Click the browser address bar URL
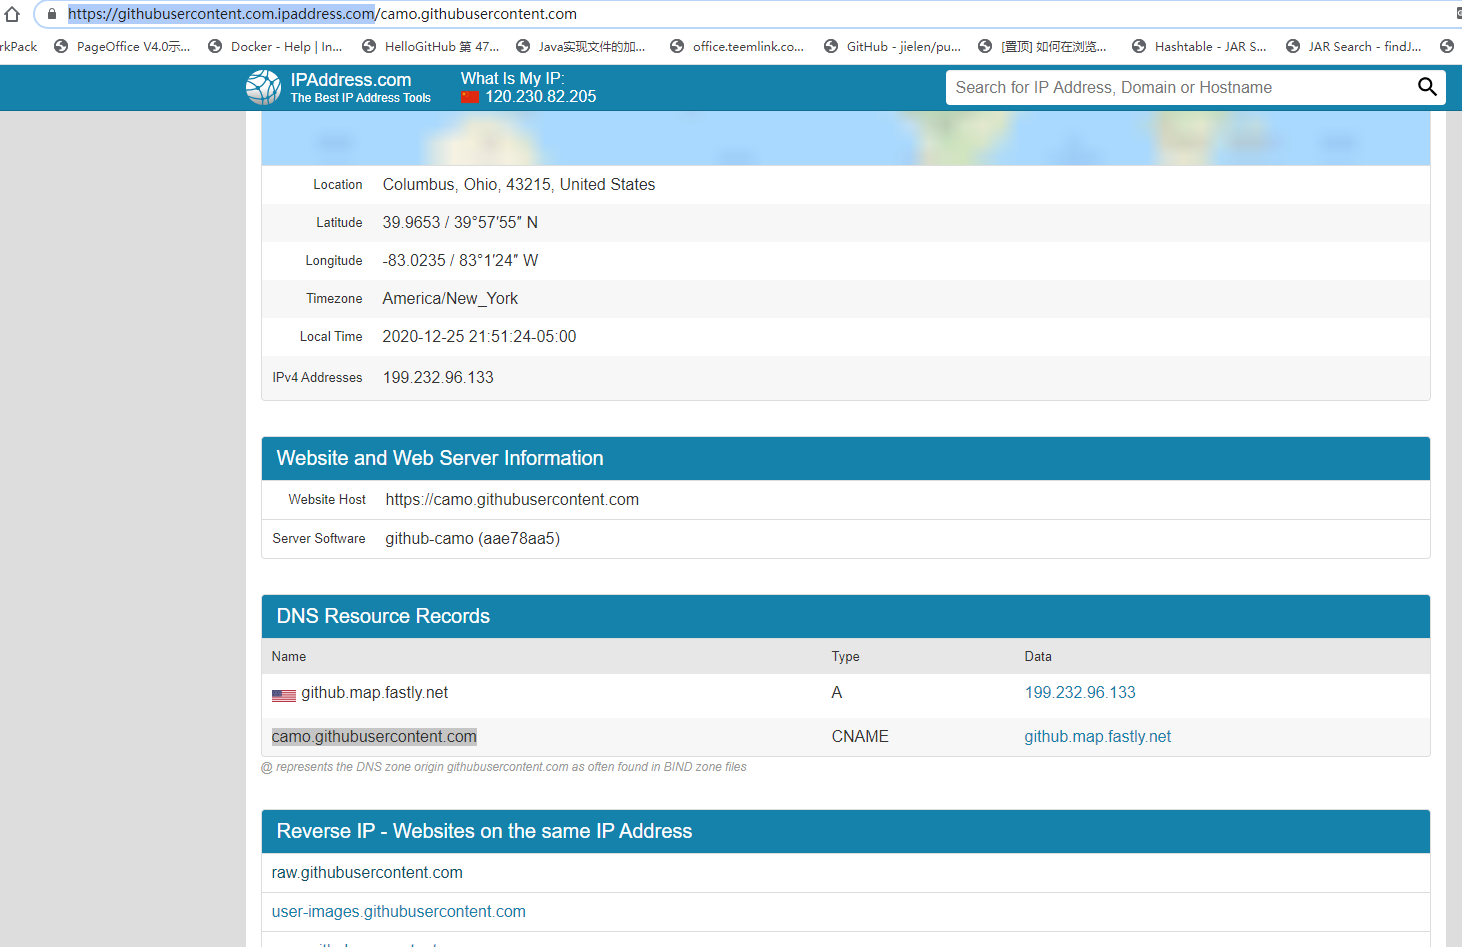 pyautogui.click(x=322, y=14)
